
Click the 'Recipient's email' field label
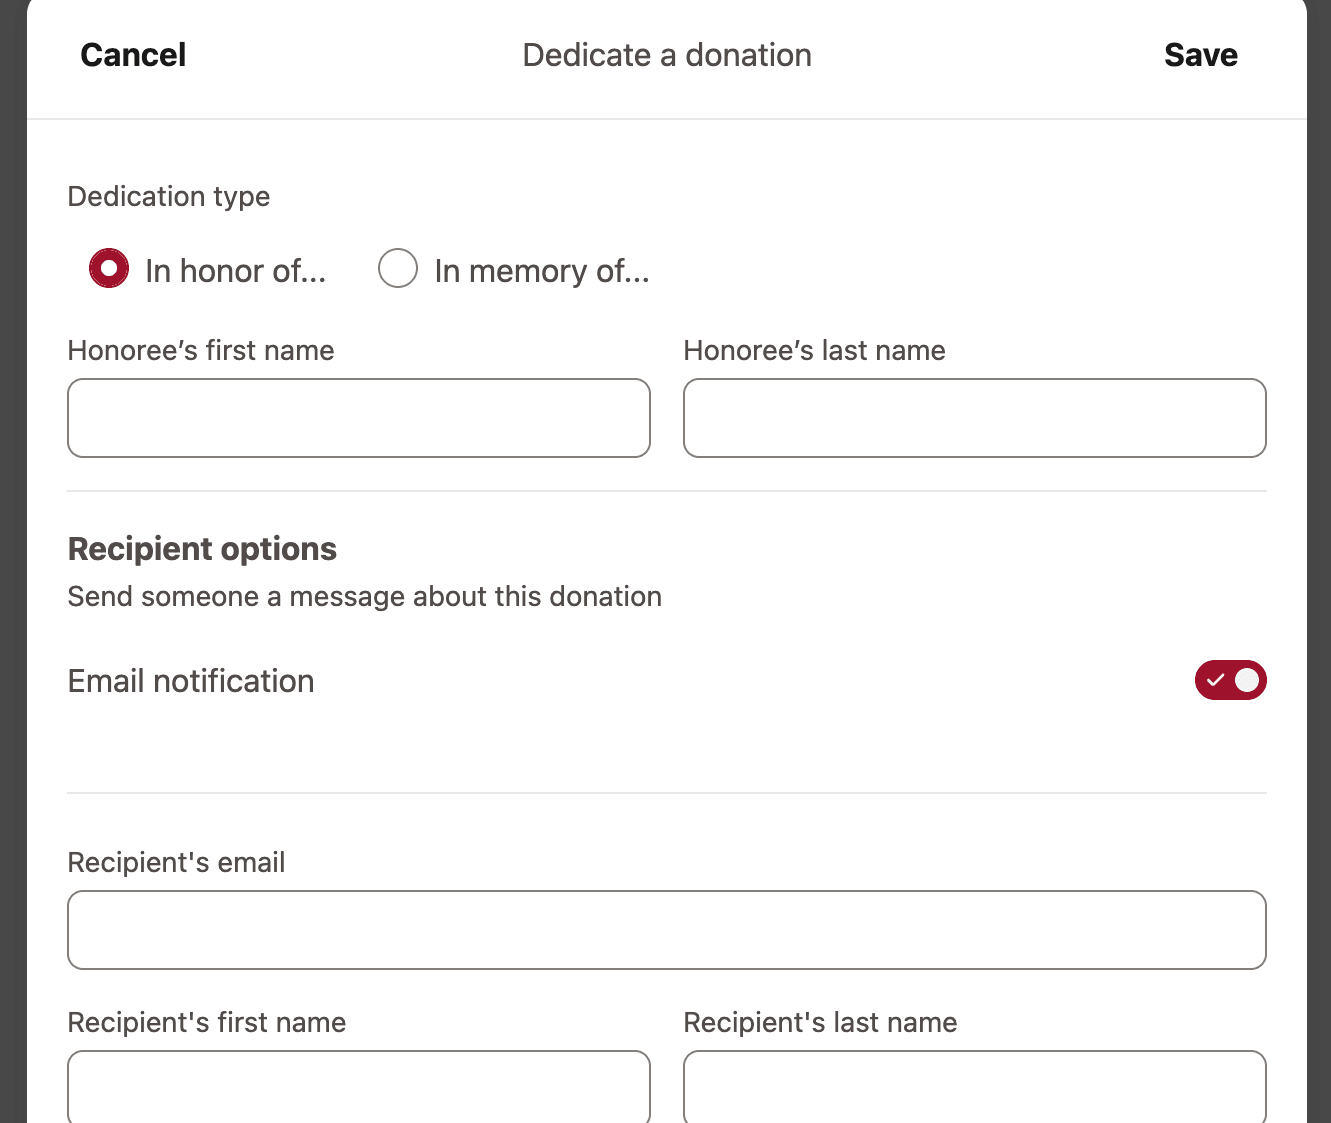176,863
